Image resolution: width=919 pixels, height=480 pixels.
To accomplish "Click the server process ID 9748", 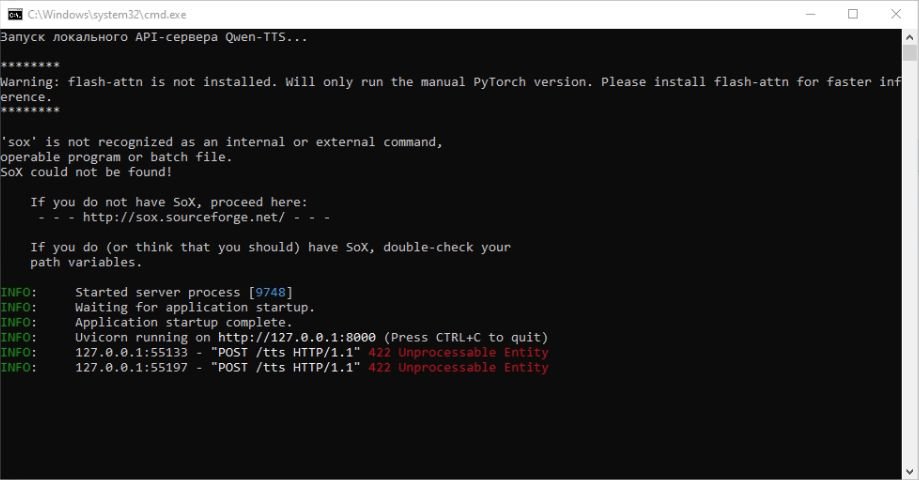I will tap(270, 292).
